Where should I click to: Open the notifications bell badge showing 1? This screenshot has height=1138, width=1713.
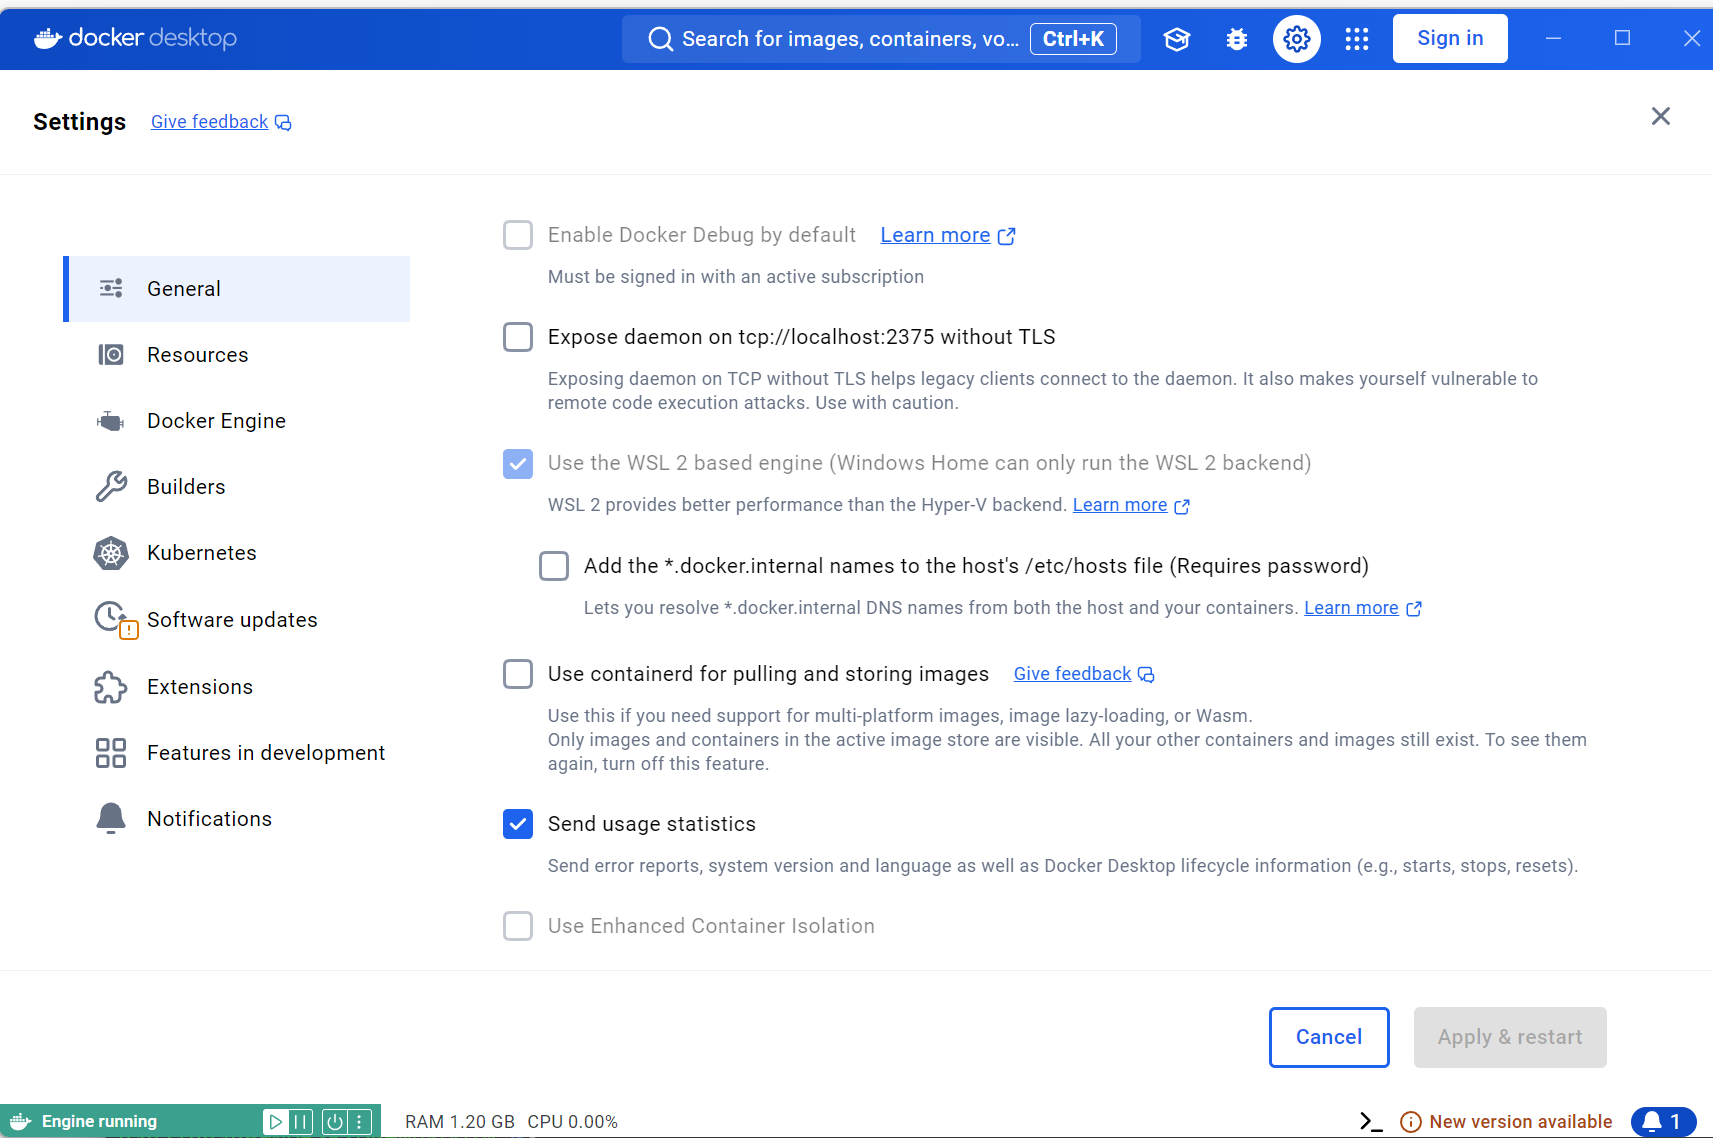(1664, 1122)
